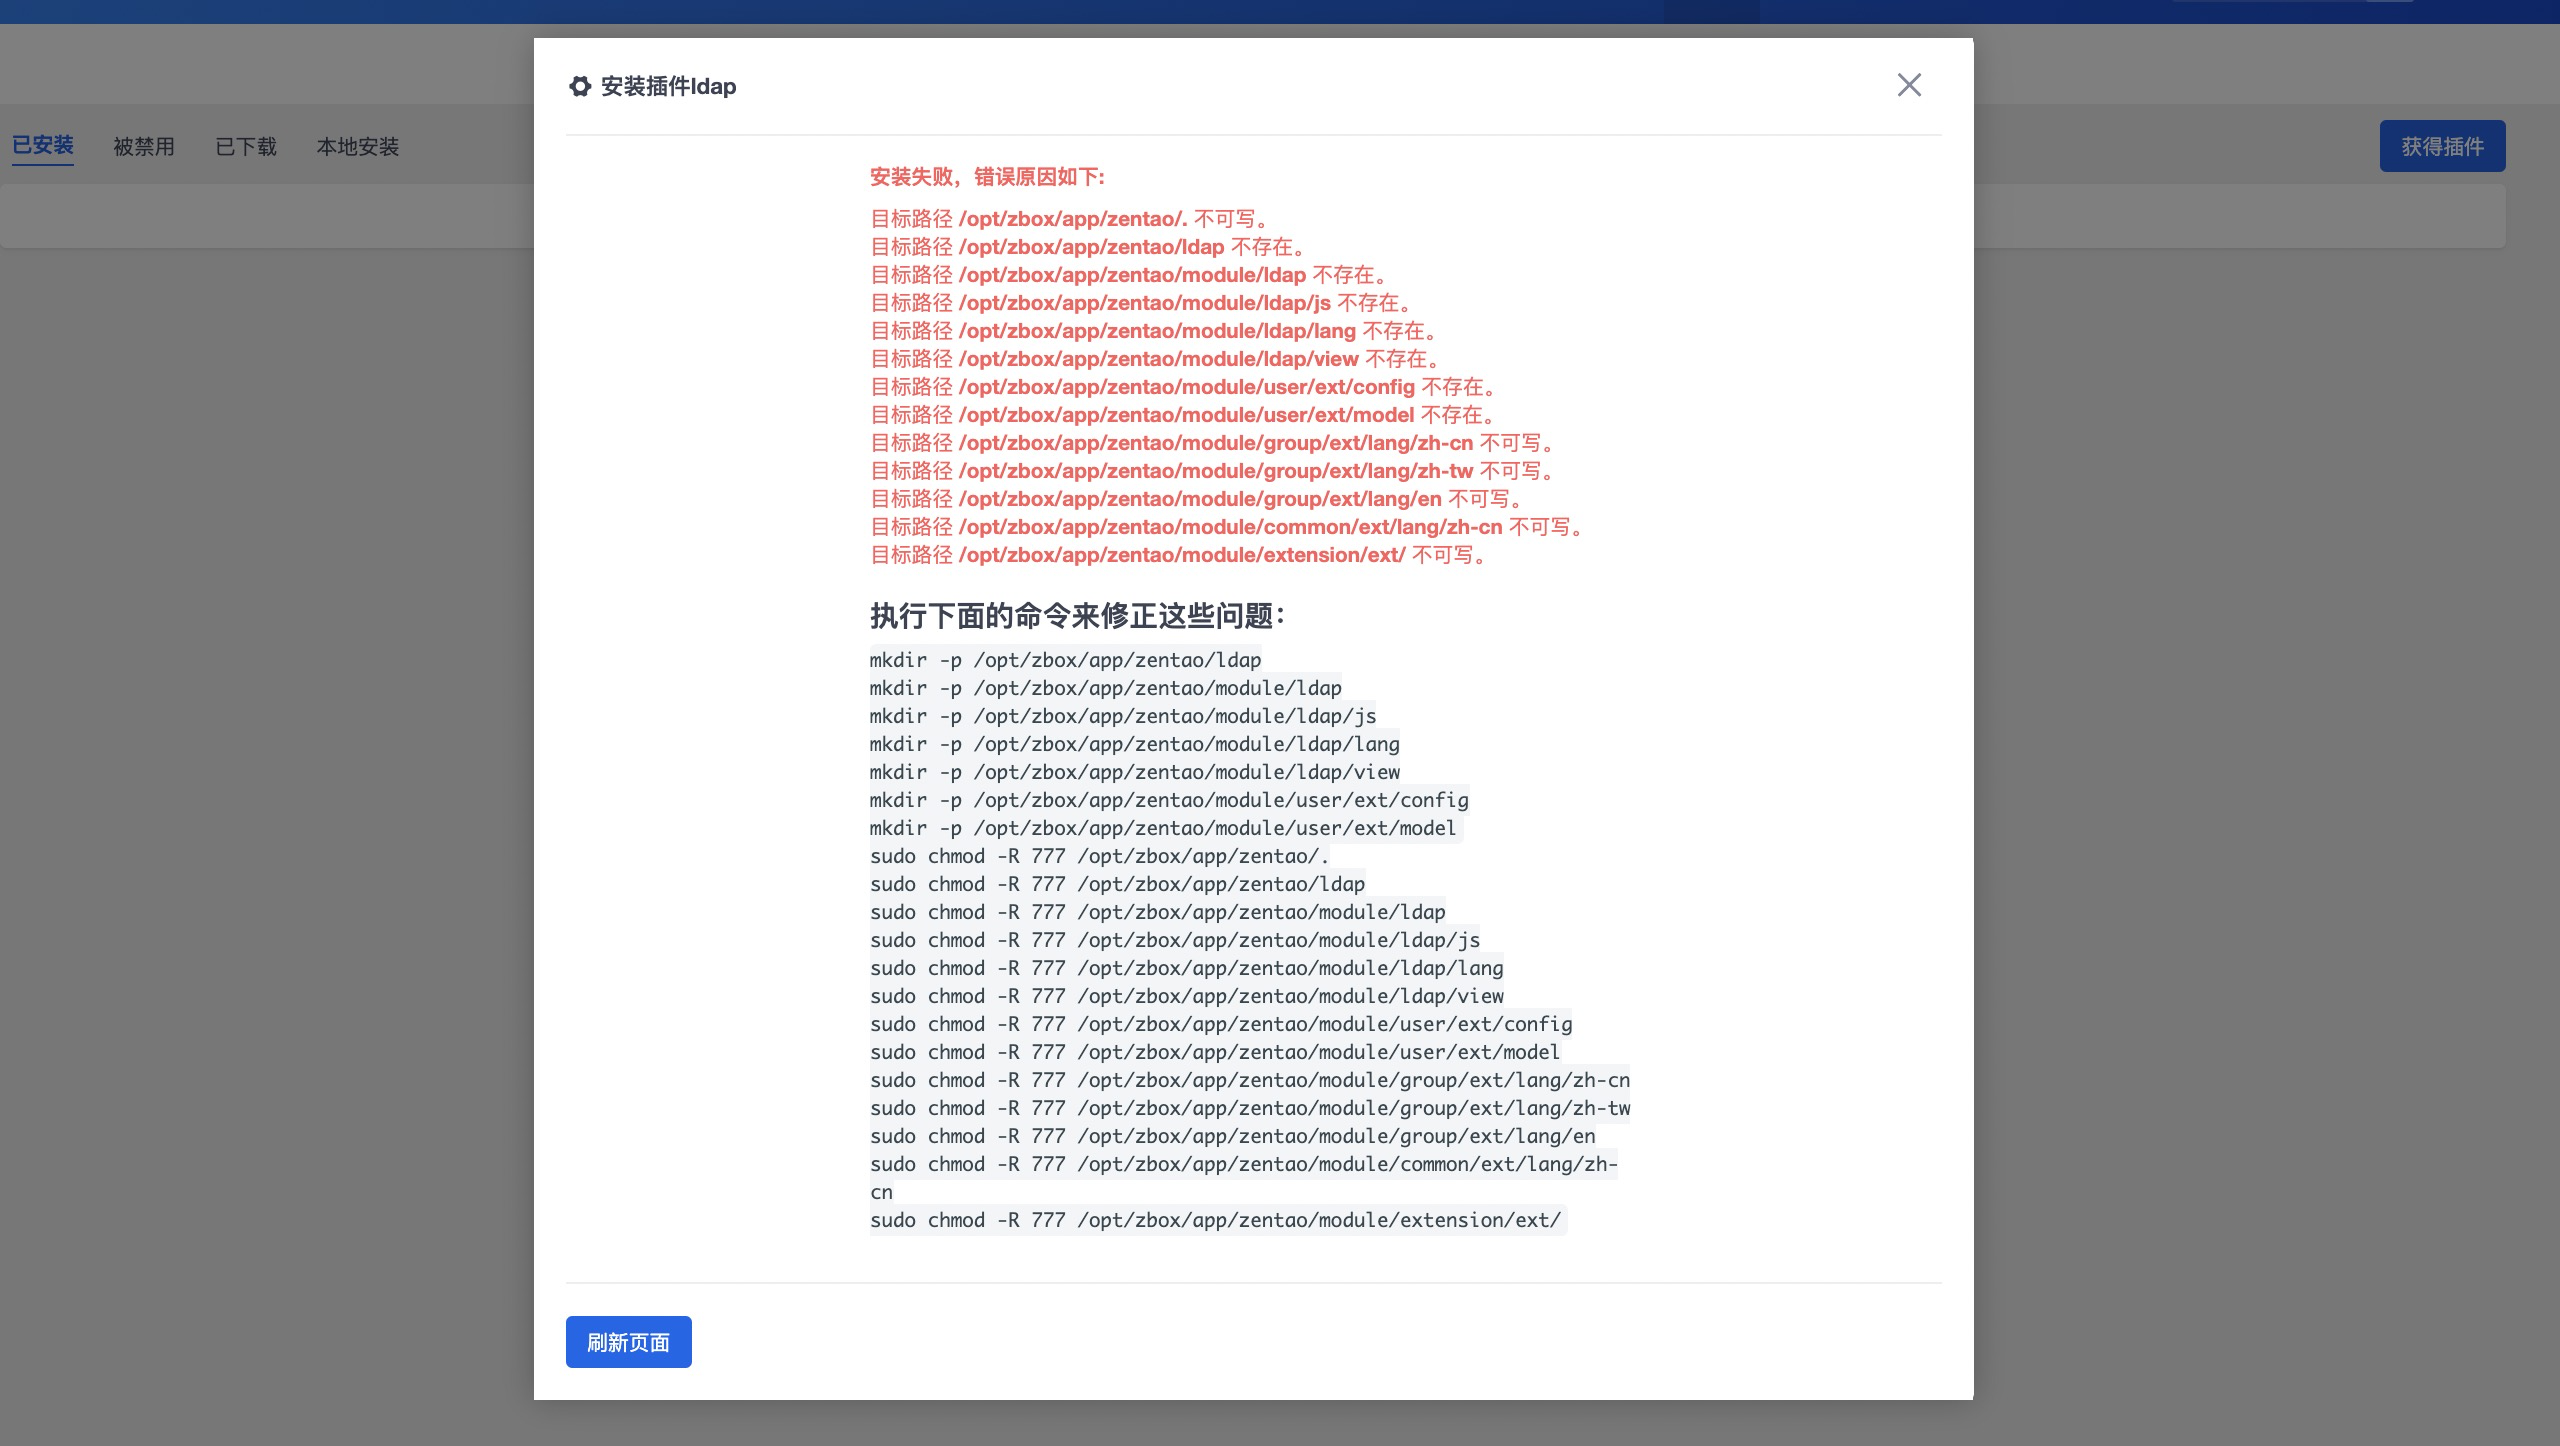This screenshot has height=1446, width=2560.
Task: Click command sudo chmod 777 module/extension/ext/
Action: coord(1216,1220)
